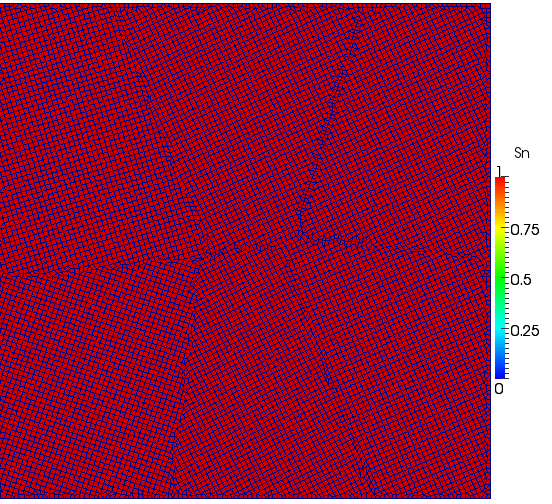Image resolution: width=552 pixels, height=504 pixels.
Task: Select the 0.5 legend label
Action: point(521,280)
